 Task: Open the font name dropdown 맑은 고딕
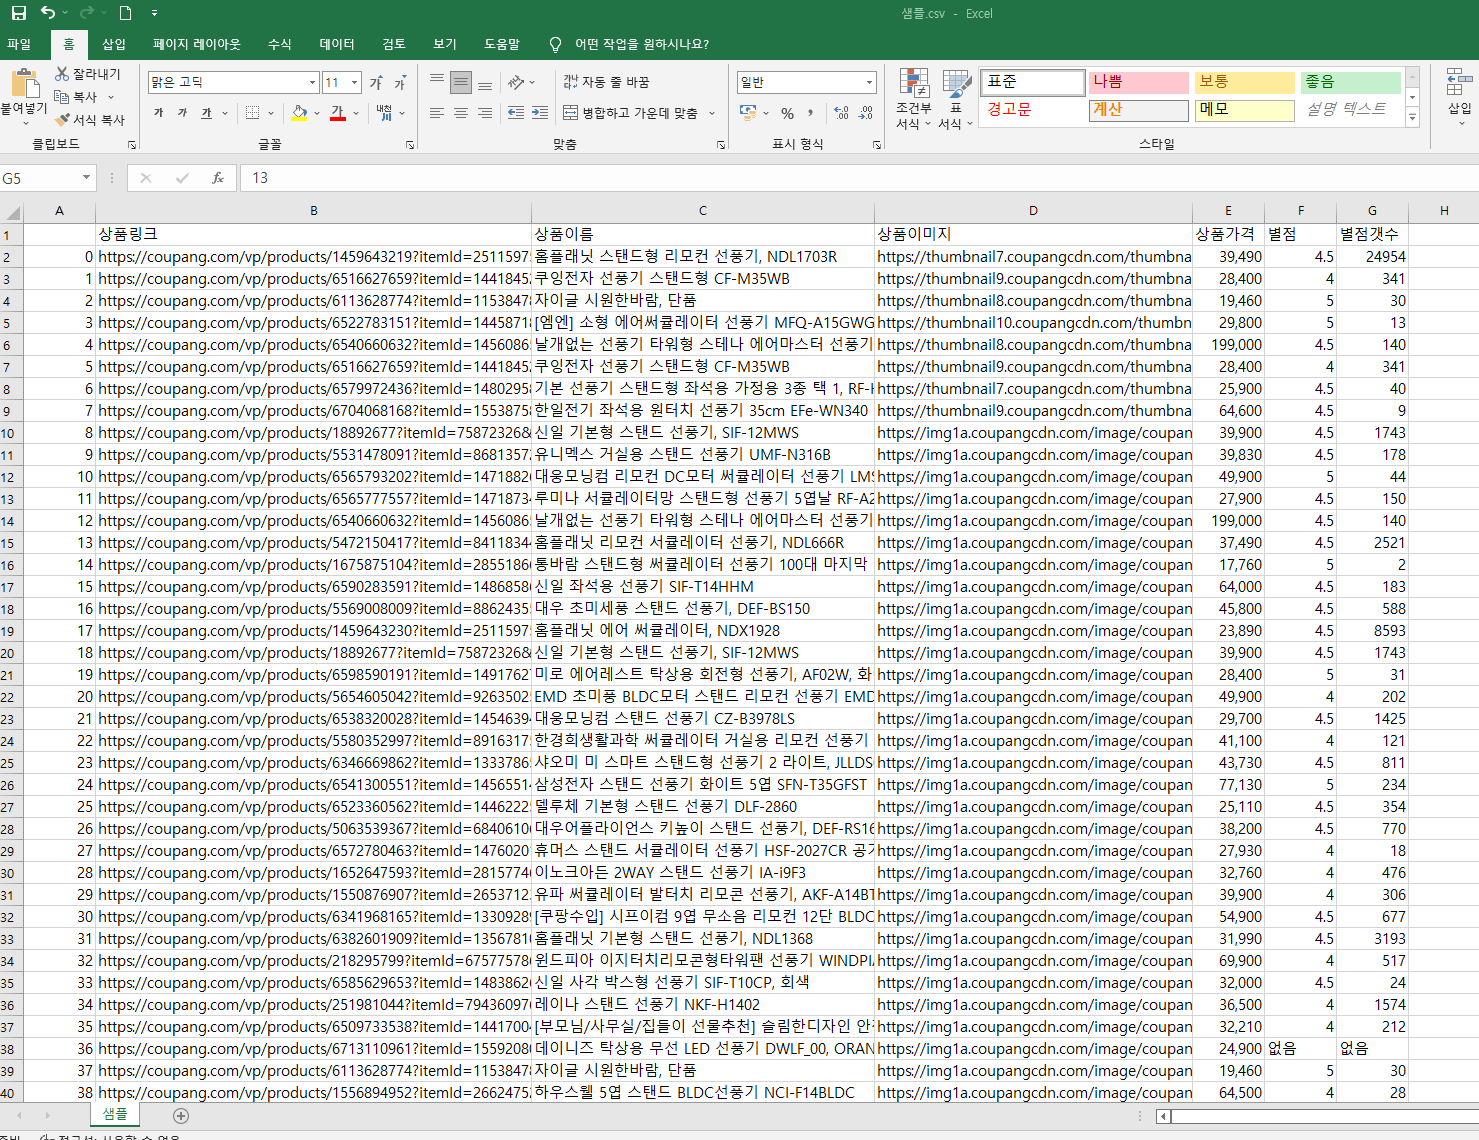pyautogui.click(x=312, y=83)
